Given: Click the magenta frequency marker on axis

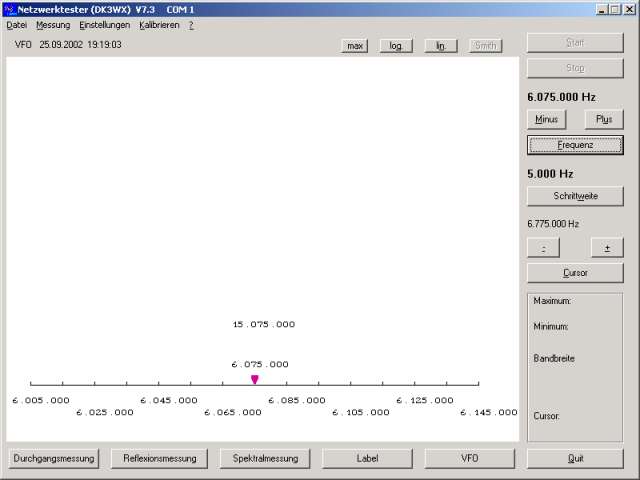Looking at the screenshot, I should point(255,380).
